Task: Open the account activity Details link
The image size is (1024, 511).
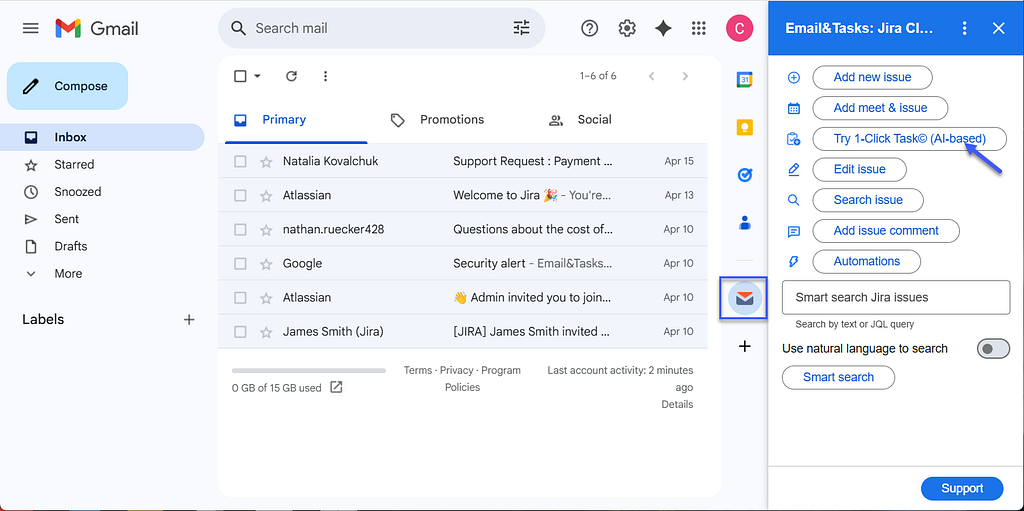Action: [677, 404]
